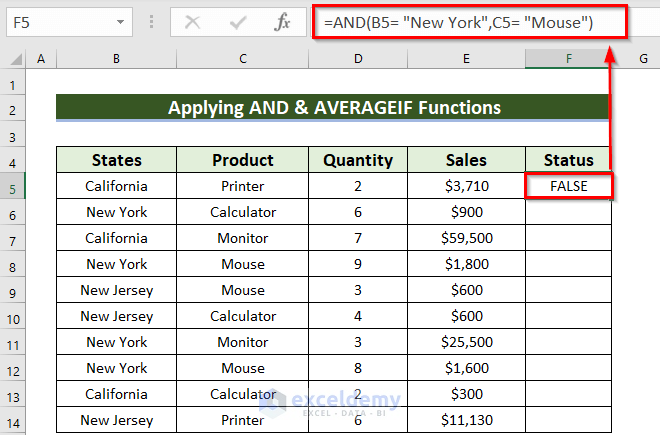This screenshot has width=660, height=435.
Task: Click the California cell in row 5
Action: click(x=117, y=186)
